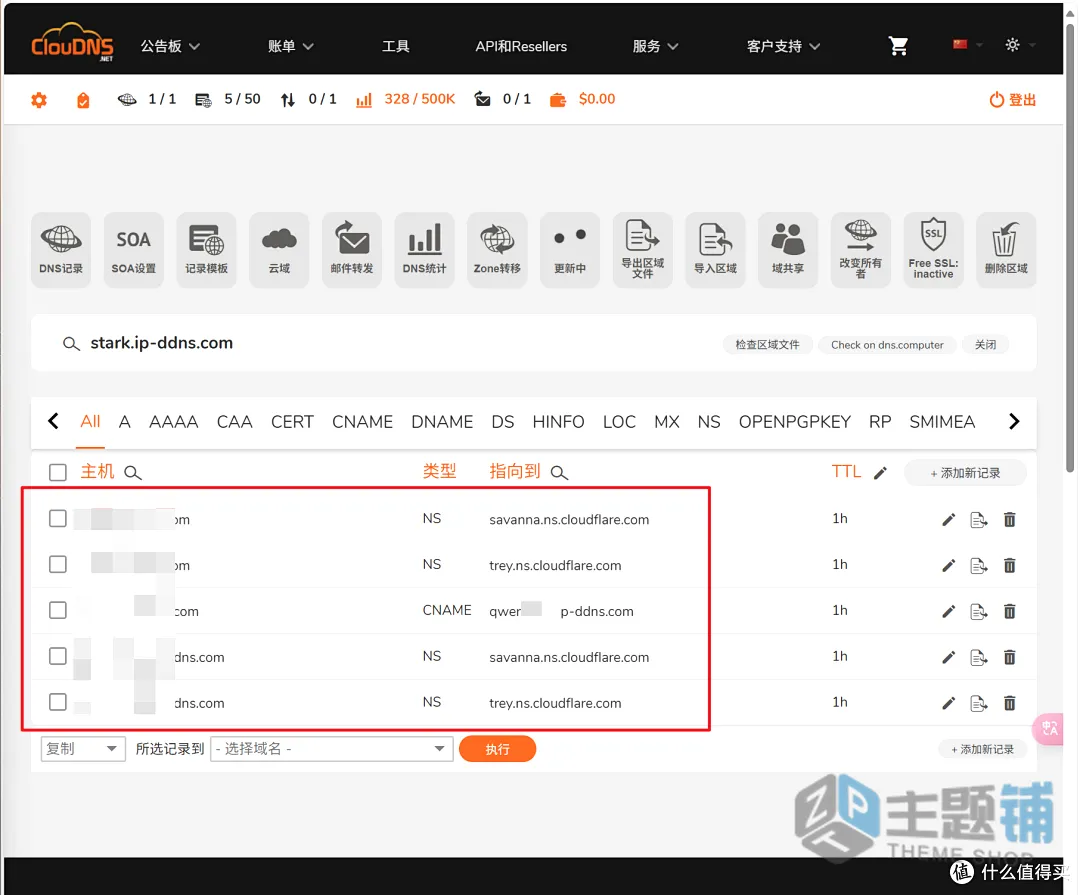Click the 关闭 close button
The image size is (1080, 895).
(985, 344)
